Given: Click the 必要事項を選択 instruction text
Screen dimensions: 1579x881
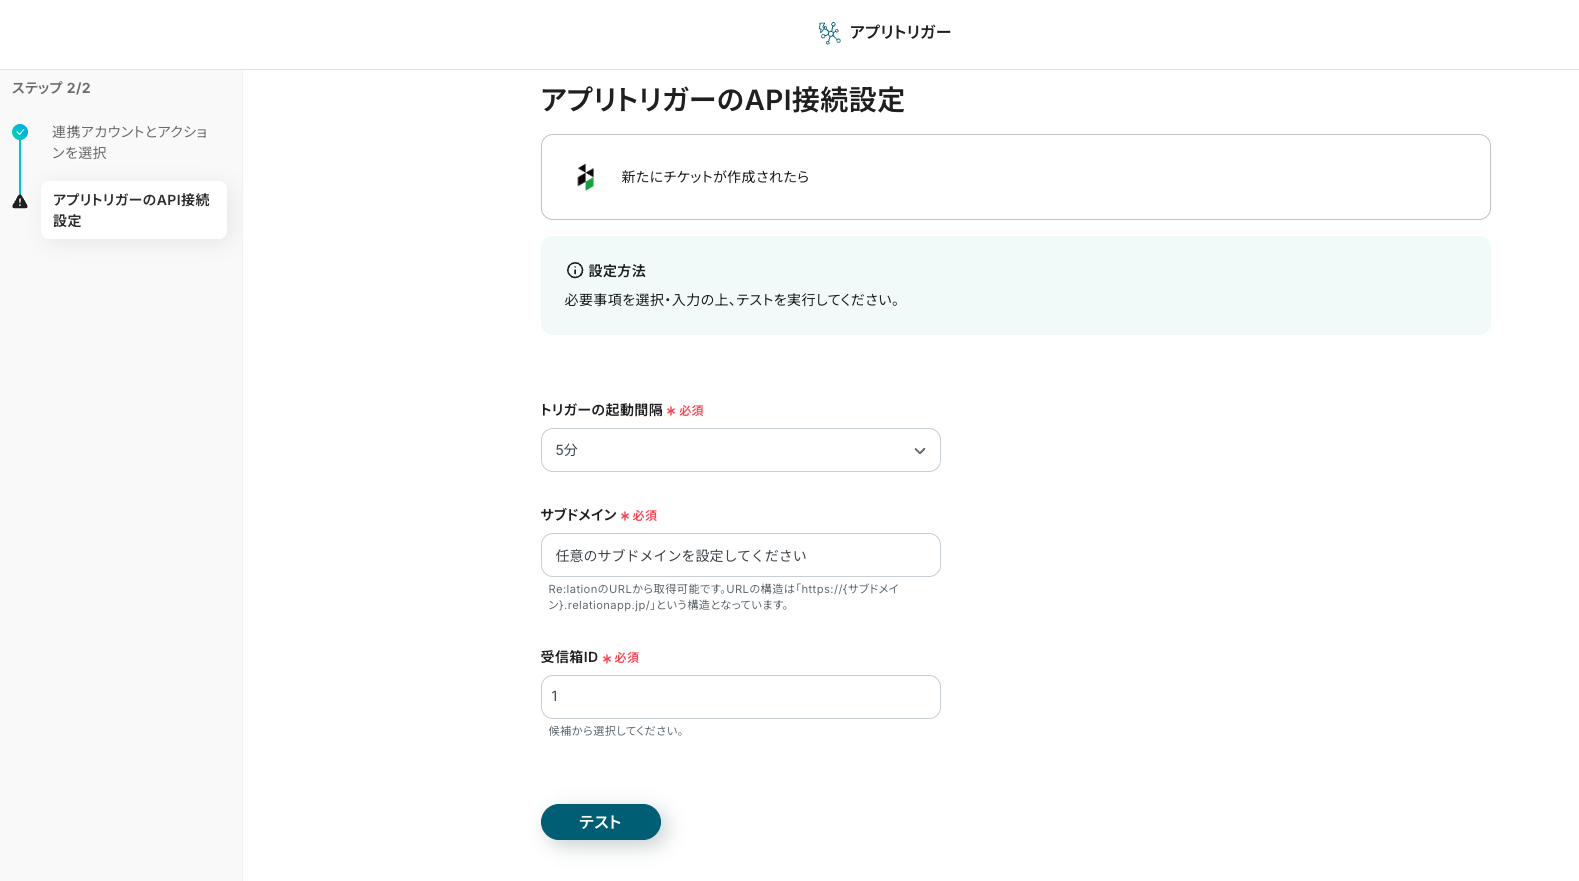Looking at the screenshot, I should [x=732, y=300].
